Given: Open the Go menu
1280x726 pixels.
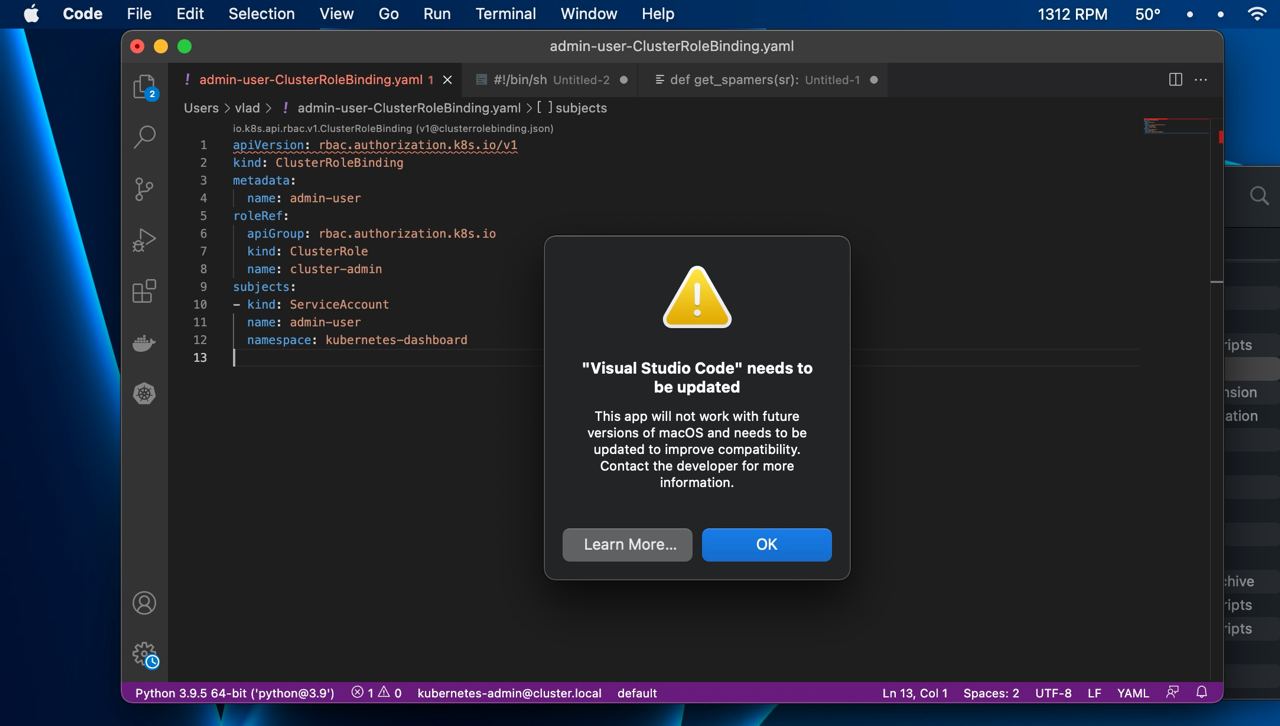Looking at the screenshot, I should point(389,14).
